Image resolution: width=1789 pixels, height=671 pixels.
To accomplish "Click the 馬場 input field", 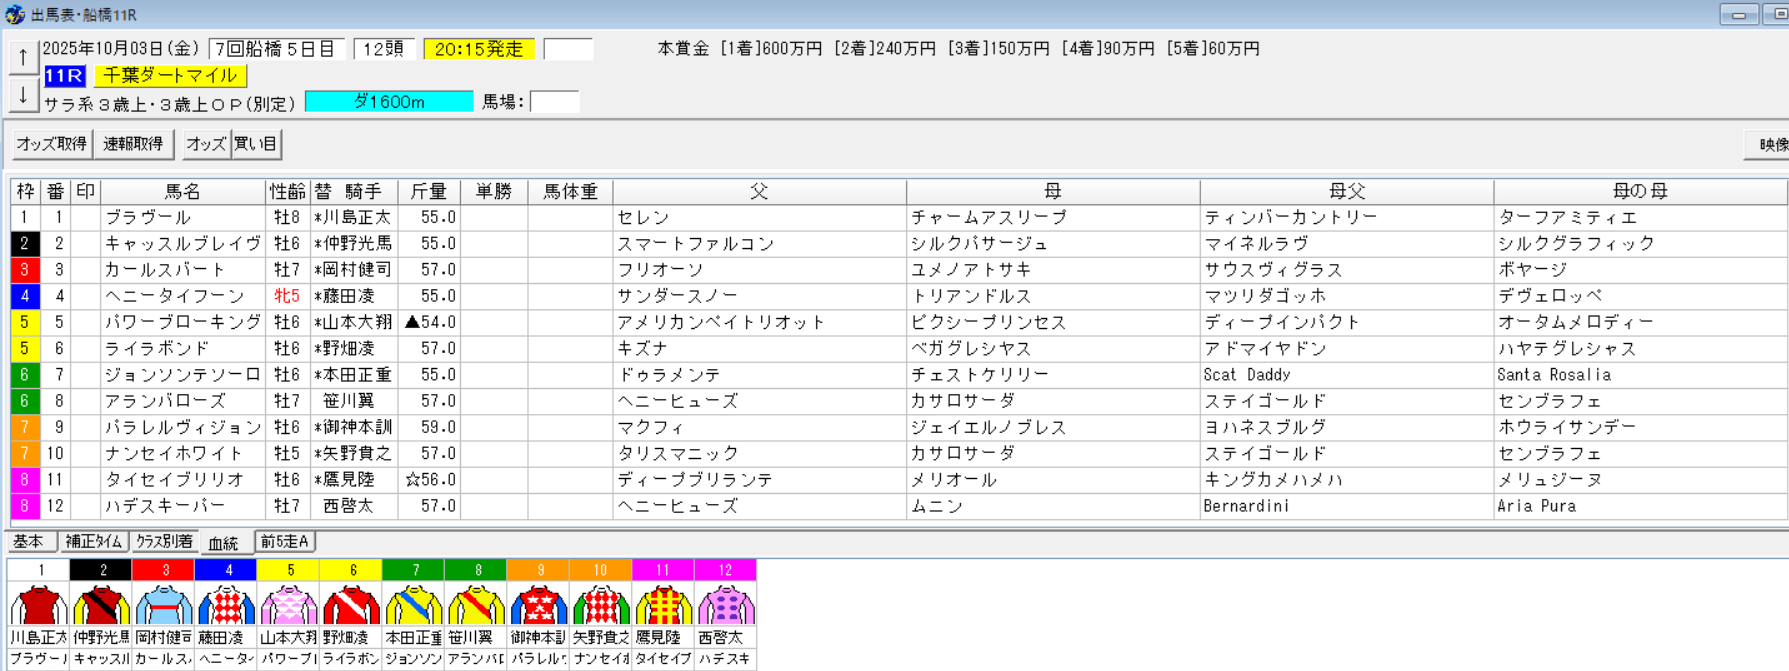I will [554, 102].
